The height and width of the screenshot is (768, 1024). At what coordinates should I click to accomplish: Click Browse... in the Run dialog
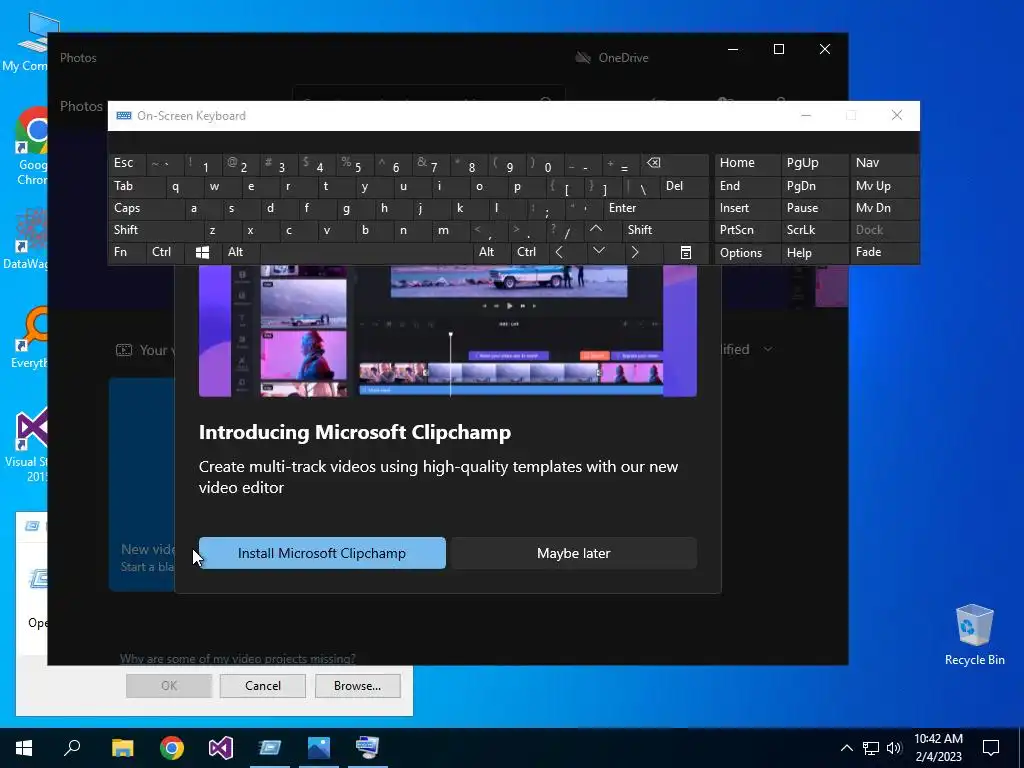point(357,686)
